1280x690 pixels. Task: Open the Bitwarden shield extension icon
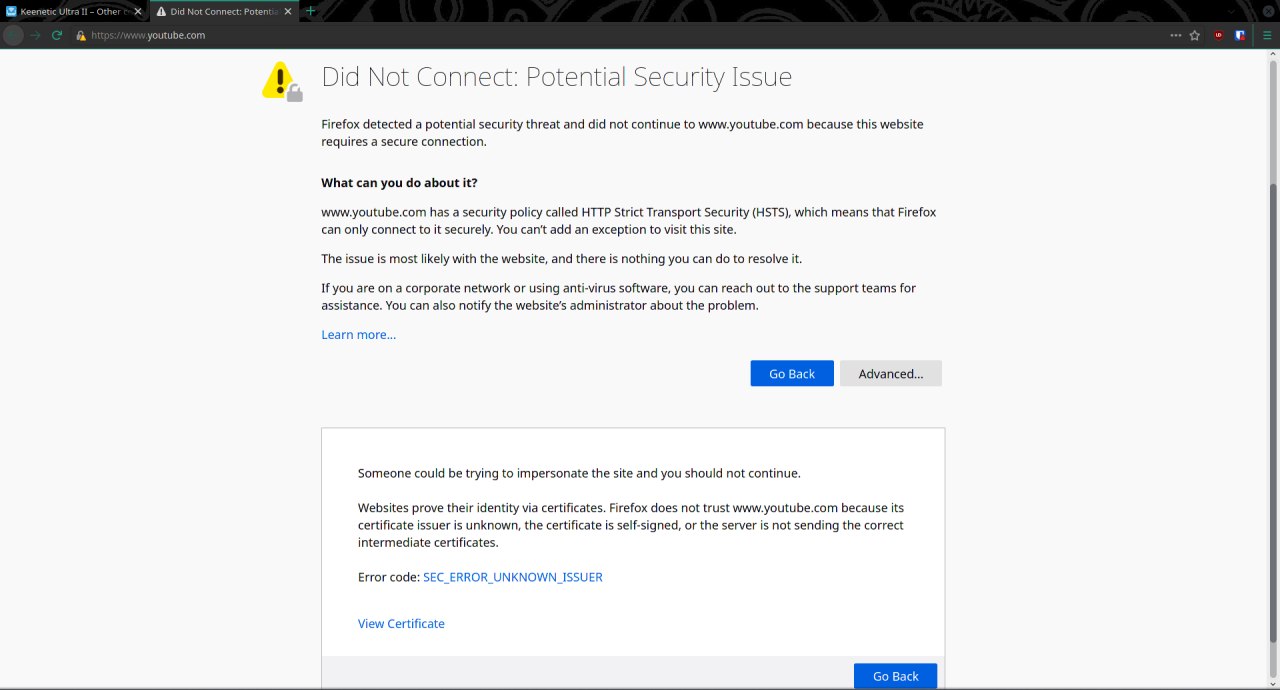(1240, 35)
